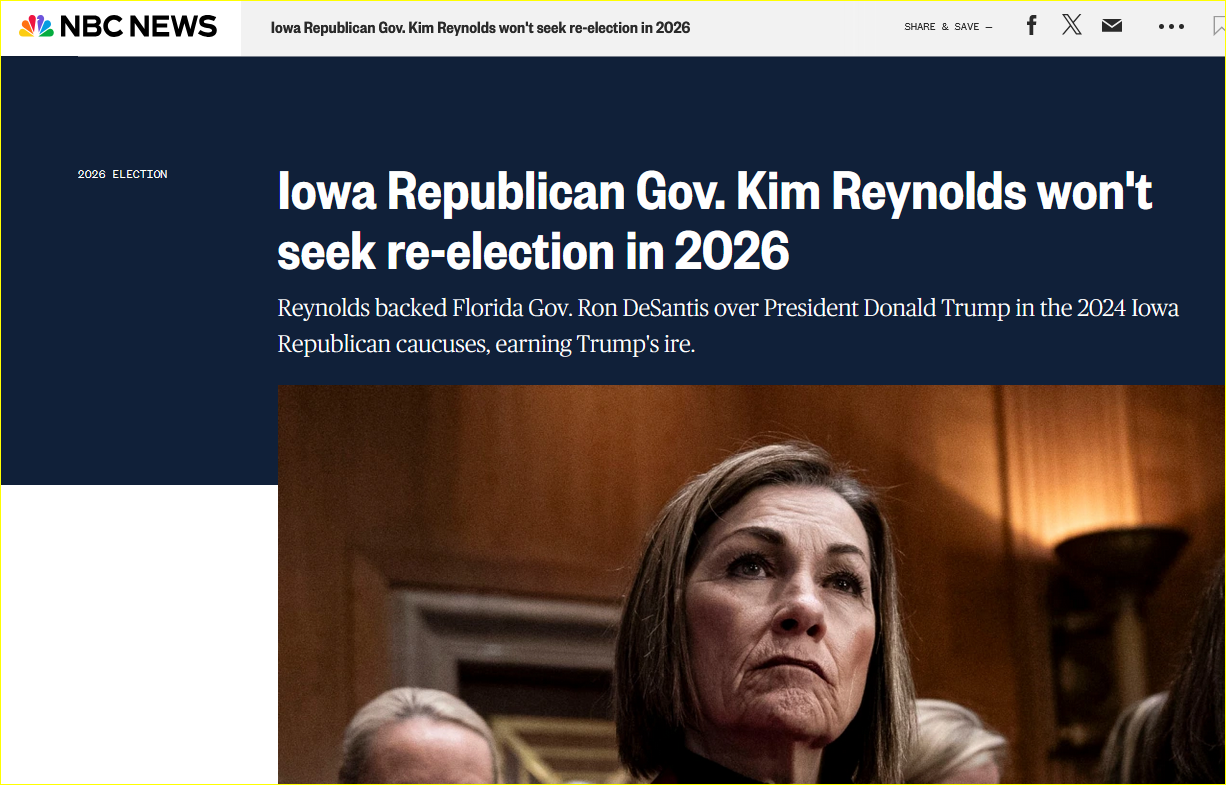1226x785 pixels.
Task: Share this story on X
Action: tap(1072, 26)
